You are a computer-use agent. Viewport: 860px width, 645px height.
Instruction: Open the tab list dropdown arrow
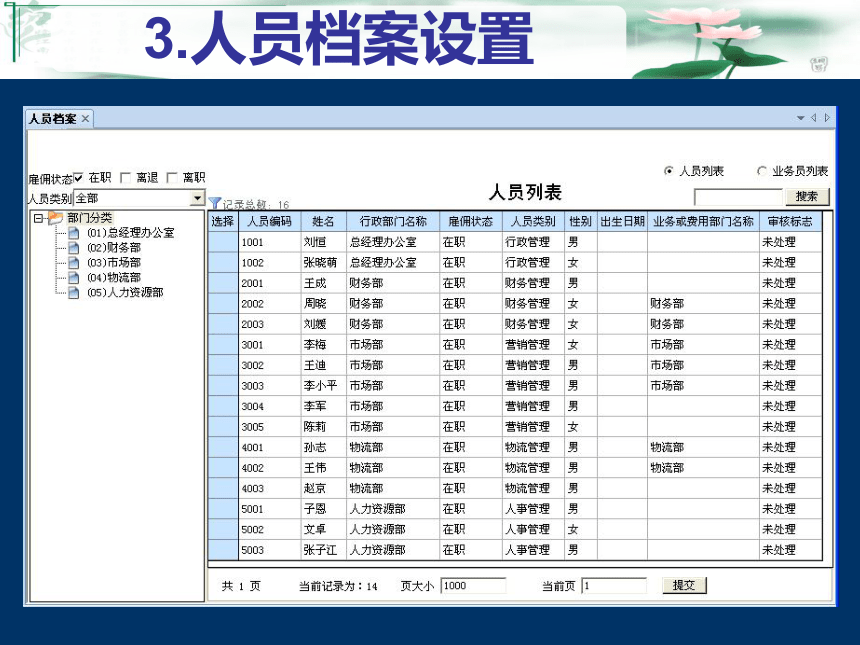click(801, 118)
